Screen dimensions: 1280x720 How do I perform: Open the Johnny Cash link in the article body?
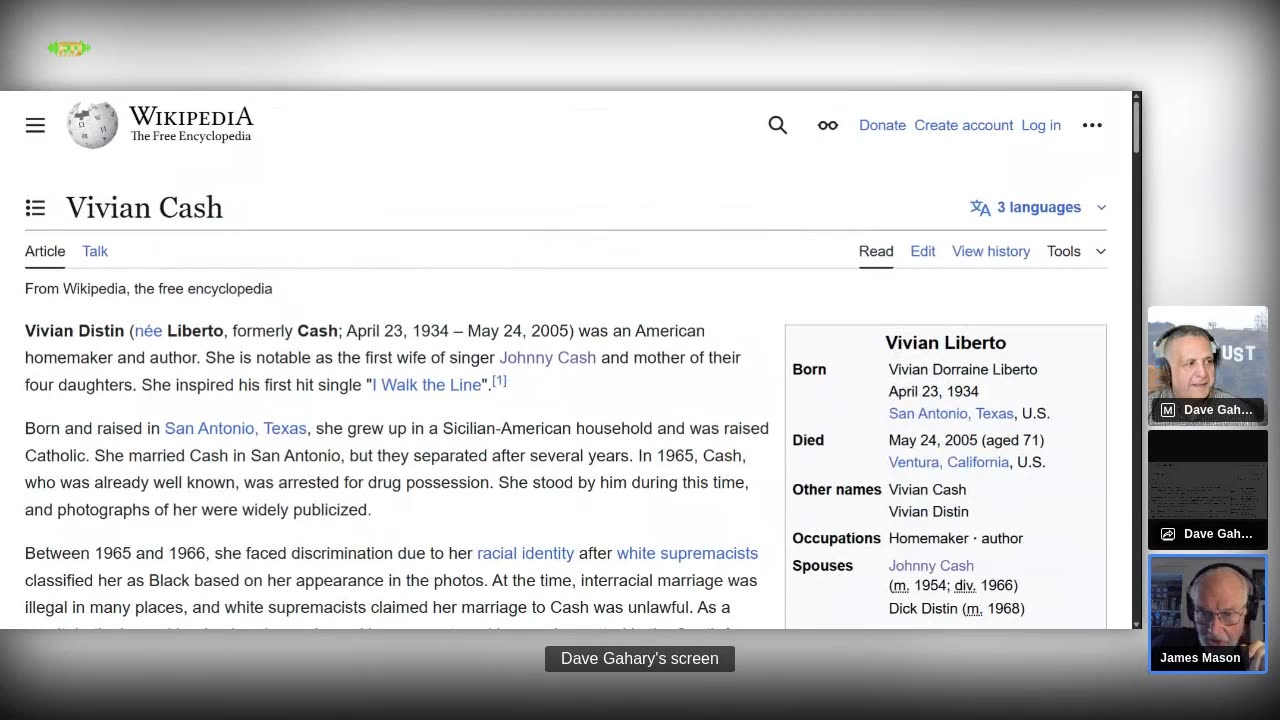[547, 358]
